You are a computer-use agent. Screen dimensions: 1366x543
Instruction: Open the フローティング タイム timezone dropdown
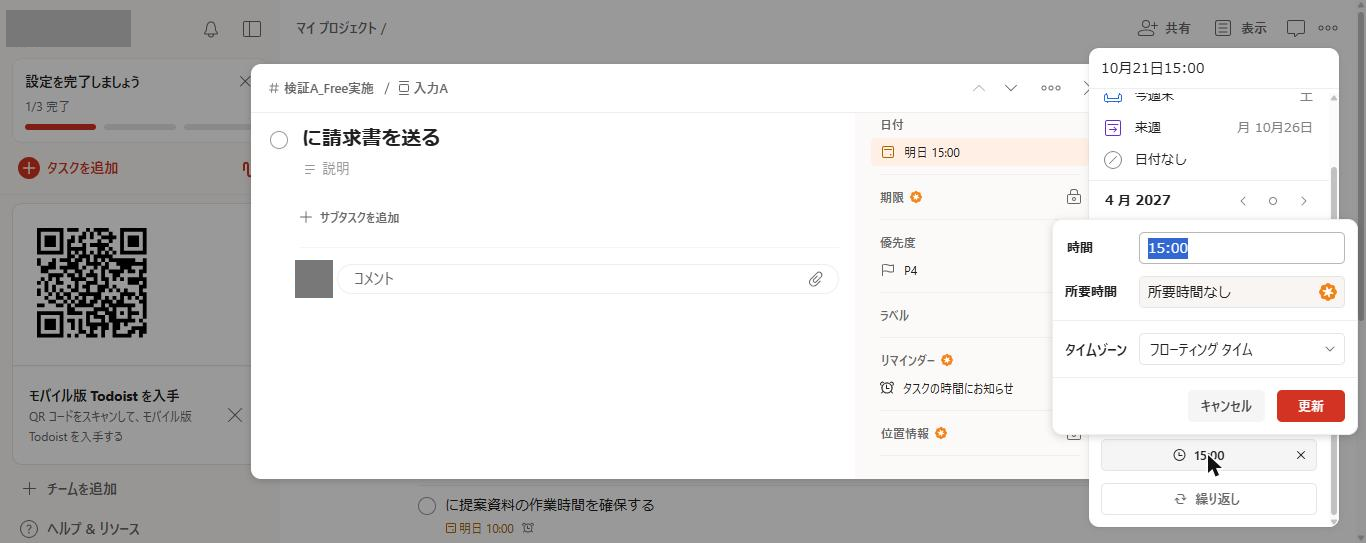[1242, 349]
